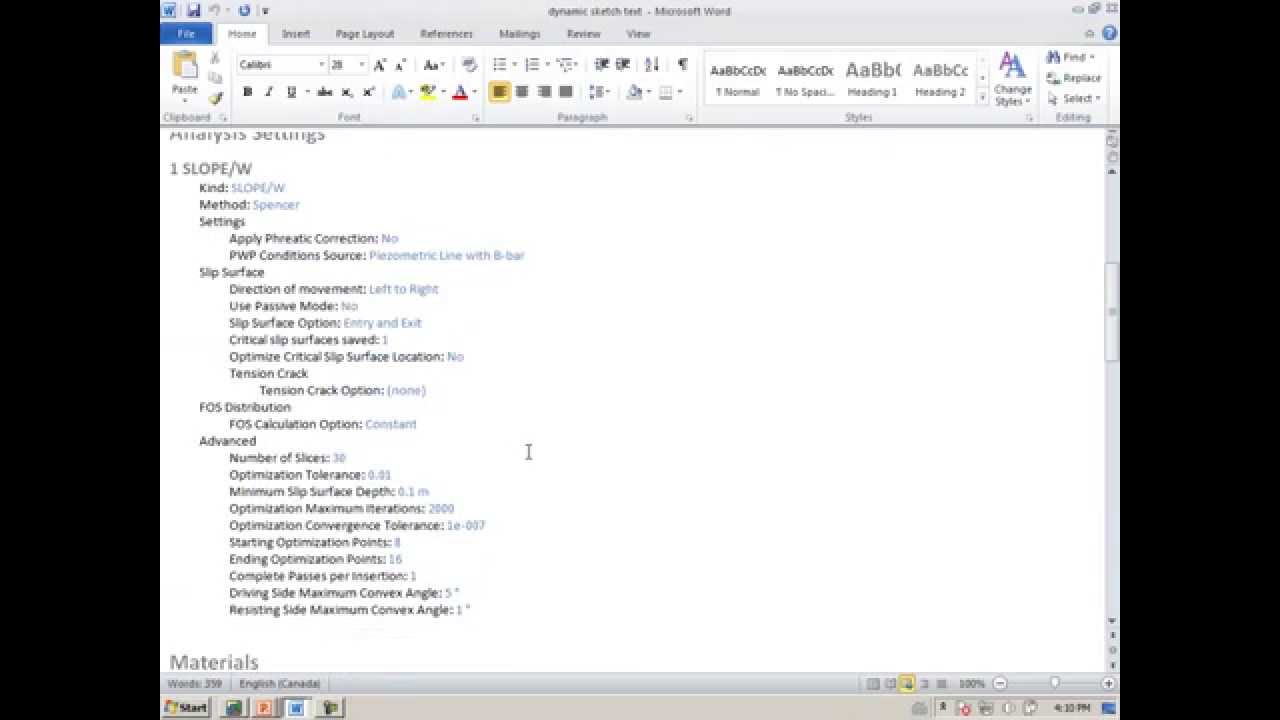Toggle Superscript formatting

[368, 92]
